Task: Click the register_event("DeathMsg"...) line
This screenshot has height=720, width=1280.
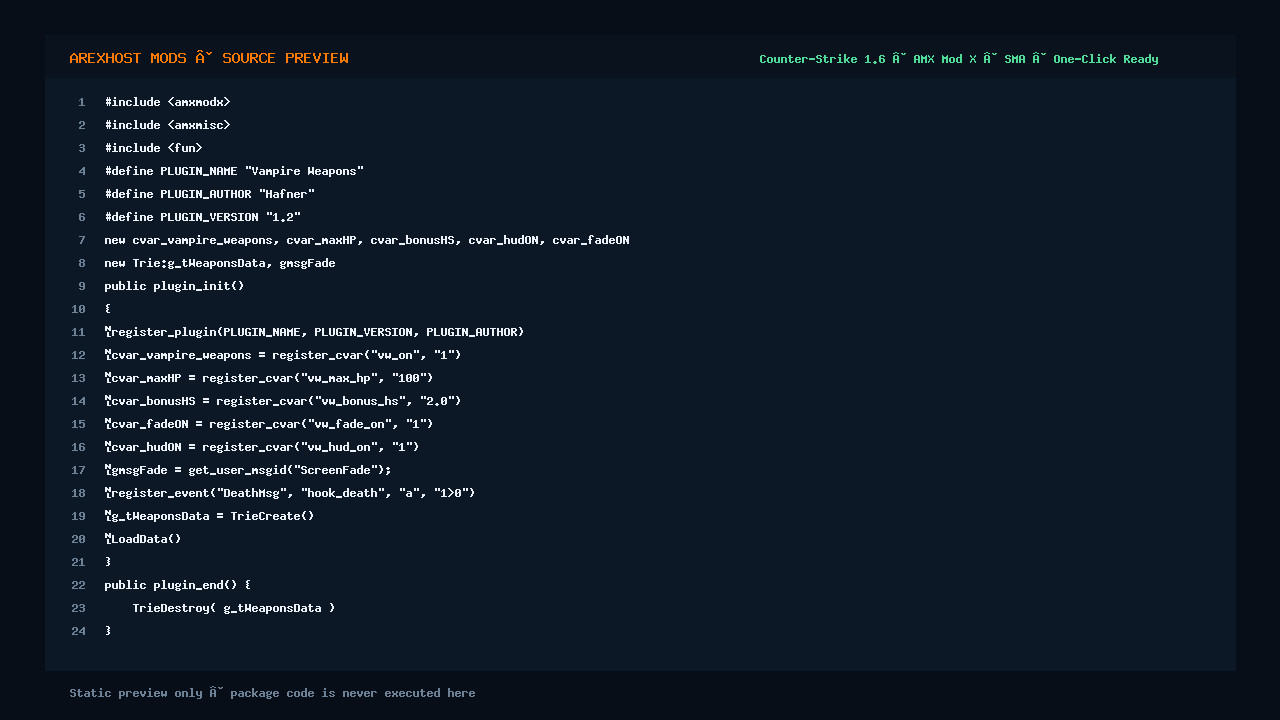Action: click(290, 493)
